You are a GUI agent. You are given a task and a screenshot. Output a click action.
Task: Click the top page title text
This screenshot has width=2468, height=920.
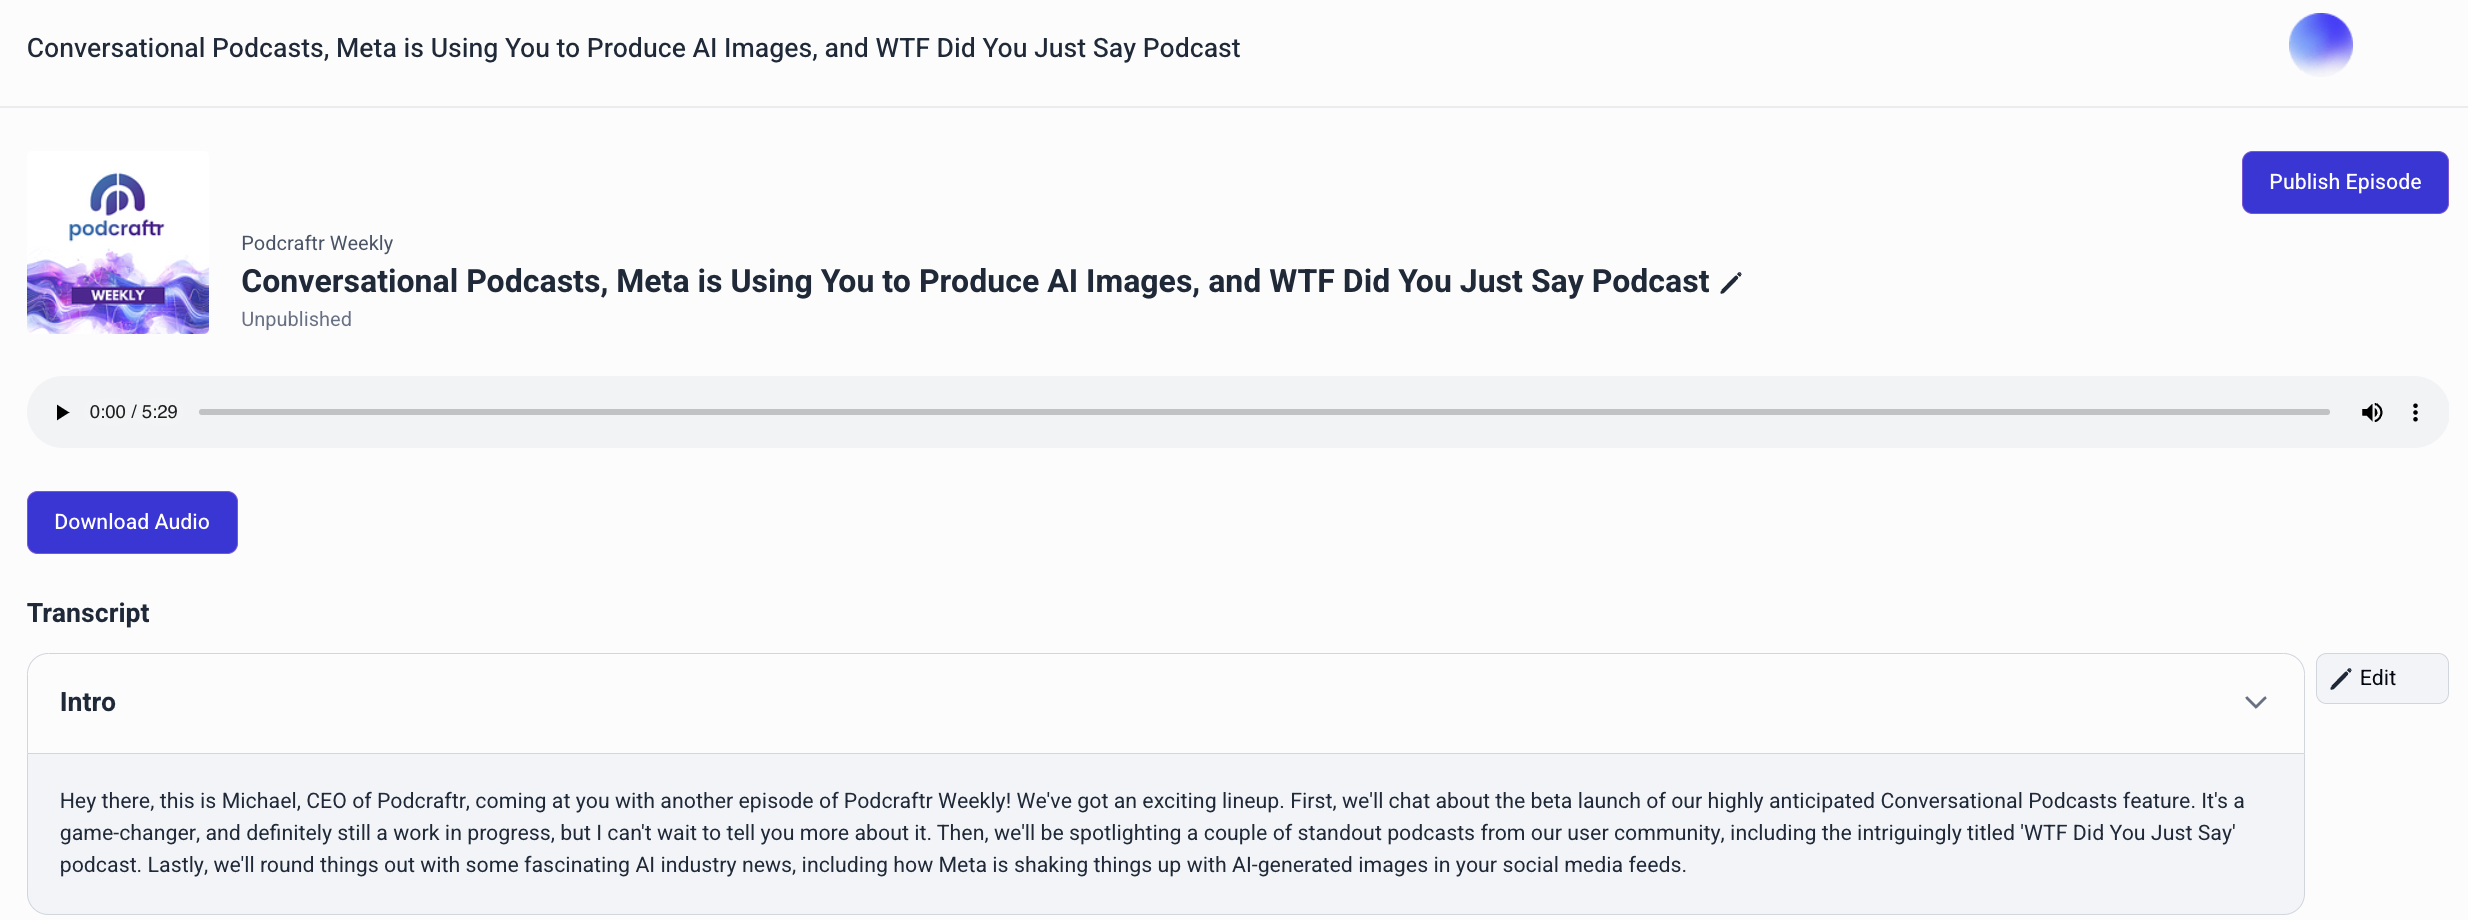(x=633, y=48)
